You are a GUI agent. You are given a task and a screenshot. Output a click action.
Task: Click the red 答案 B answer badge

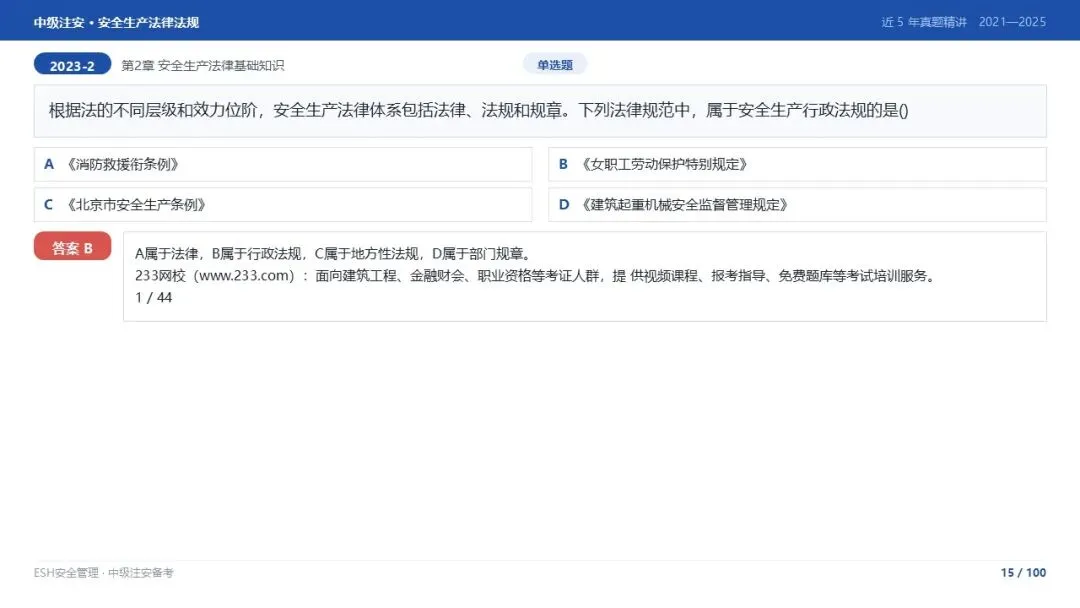click(x=72, y=248)
